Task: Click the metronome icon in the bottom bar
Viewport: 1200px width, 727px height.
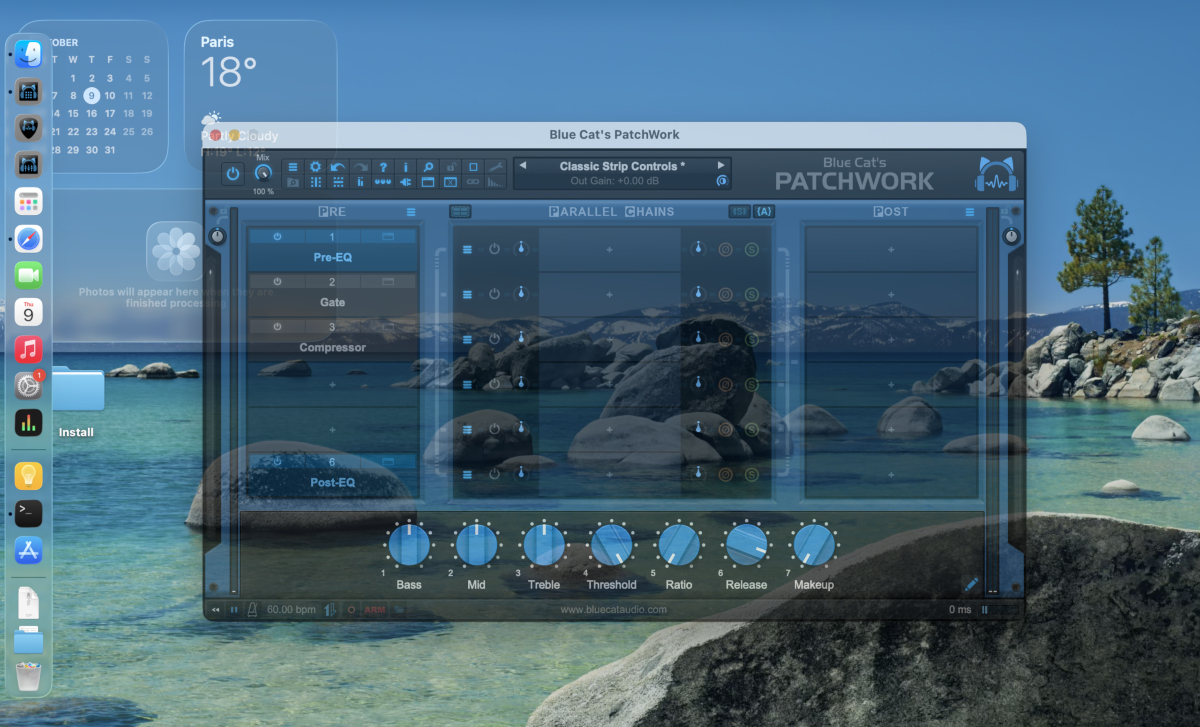Action: pos(252,609)
